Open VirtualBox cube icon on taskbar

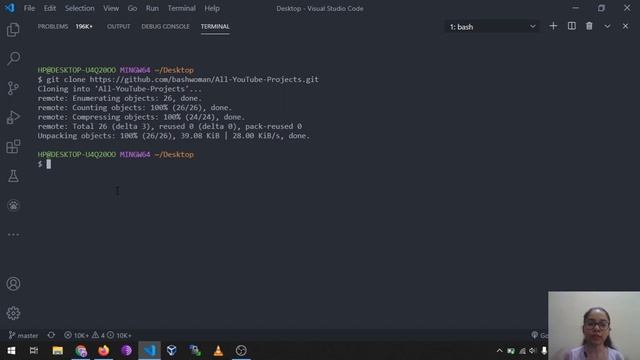171,350
